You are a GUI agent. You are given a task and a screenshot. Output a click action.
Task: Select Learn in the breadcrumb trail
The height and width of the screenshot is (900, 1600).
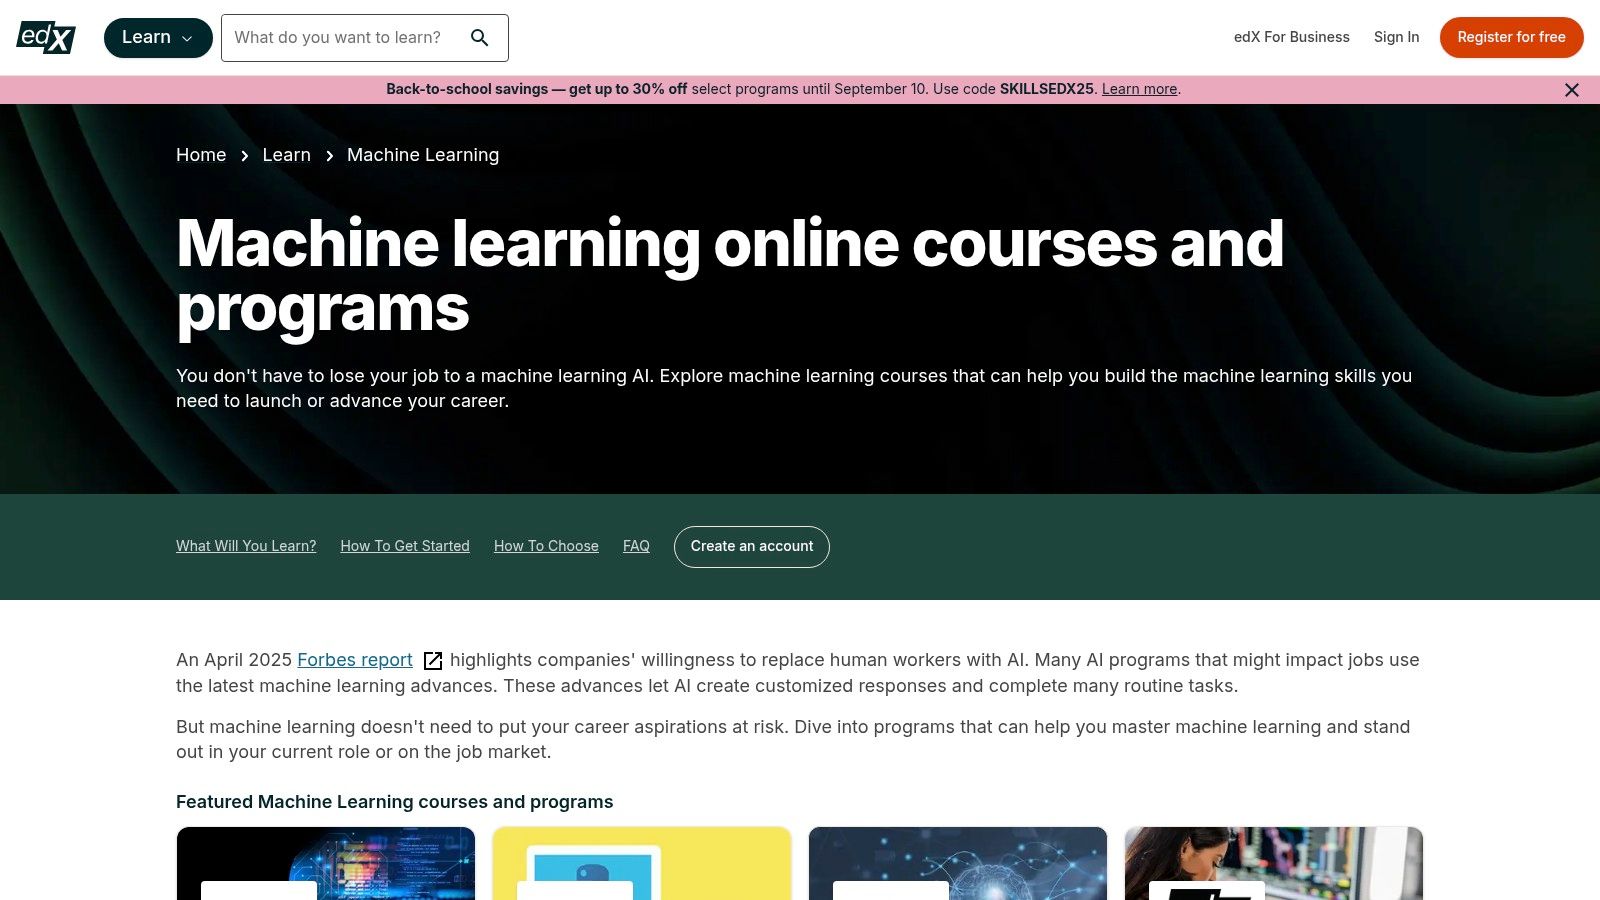click(x=286, y=155)
